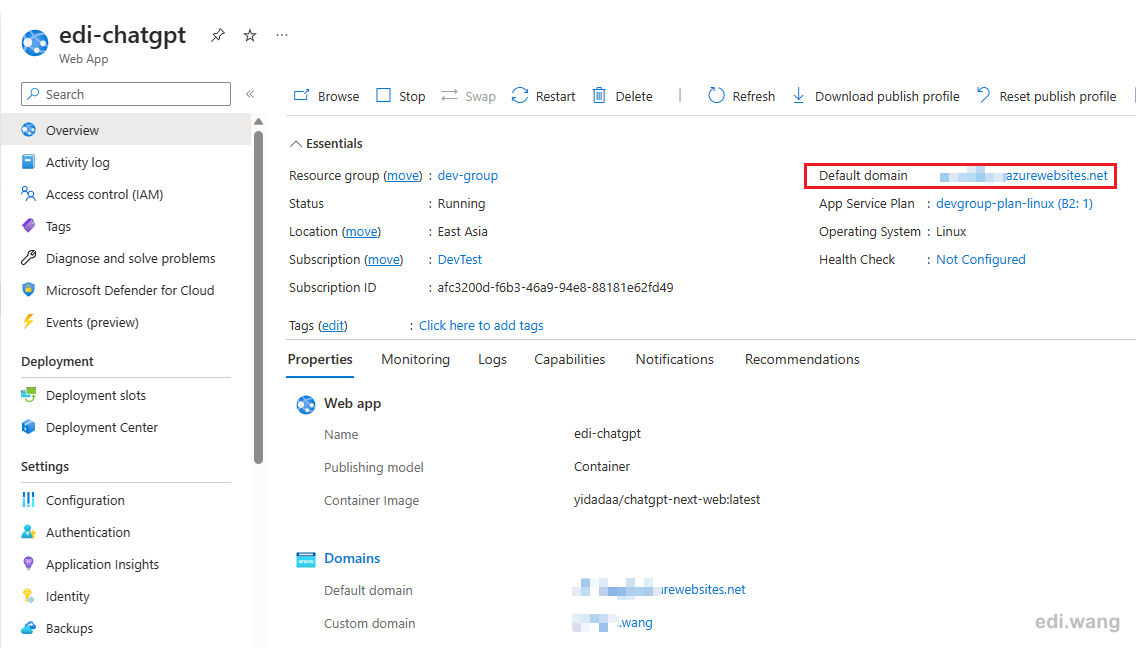Viewport: 1136px width, 648px height.
Task: Switch to the Recommendations tab
Action: tap(802, 360)
